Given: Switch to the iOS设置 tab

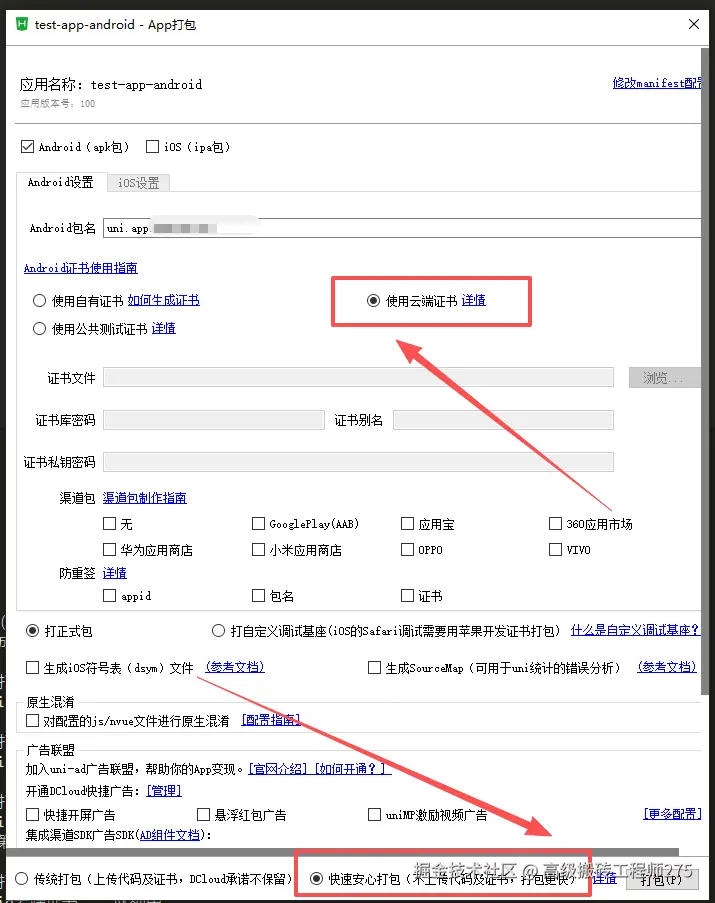Looking at the screenshot, I should pos(139,183).
